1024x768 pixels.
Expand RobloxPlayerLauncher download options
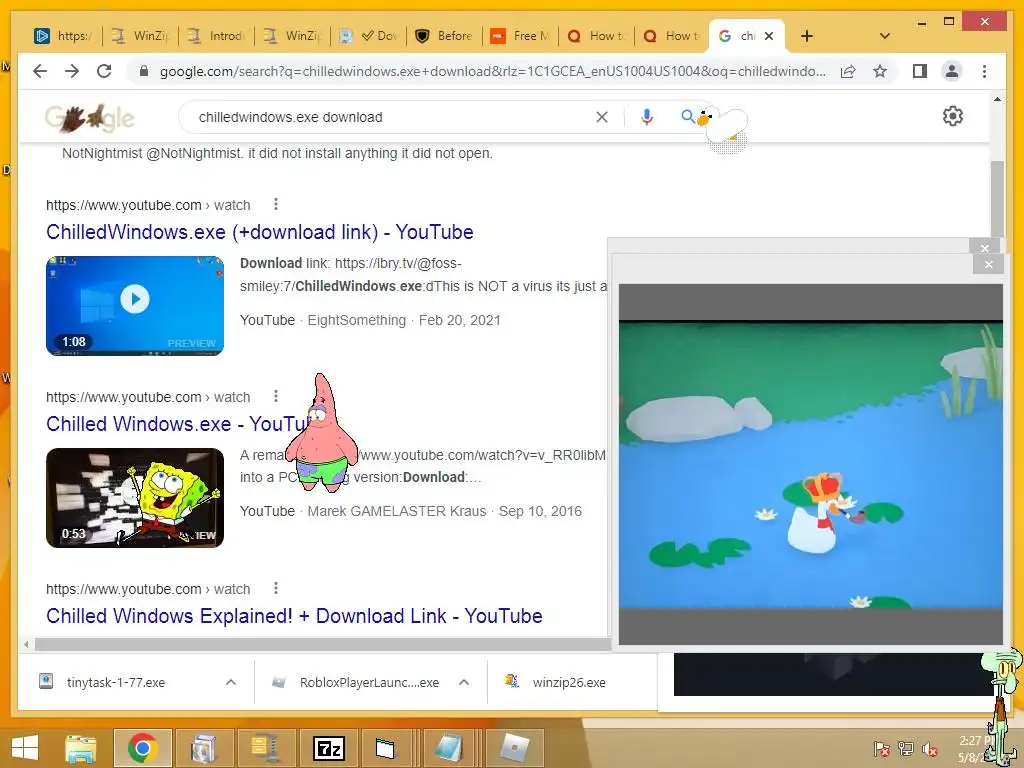[464, 682]
